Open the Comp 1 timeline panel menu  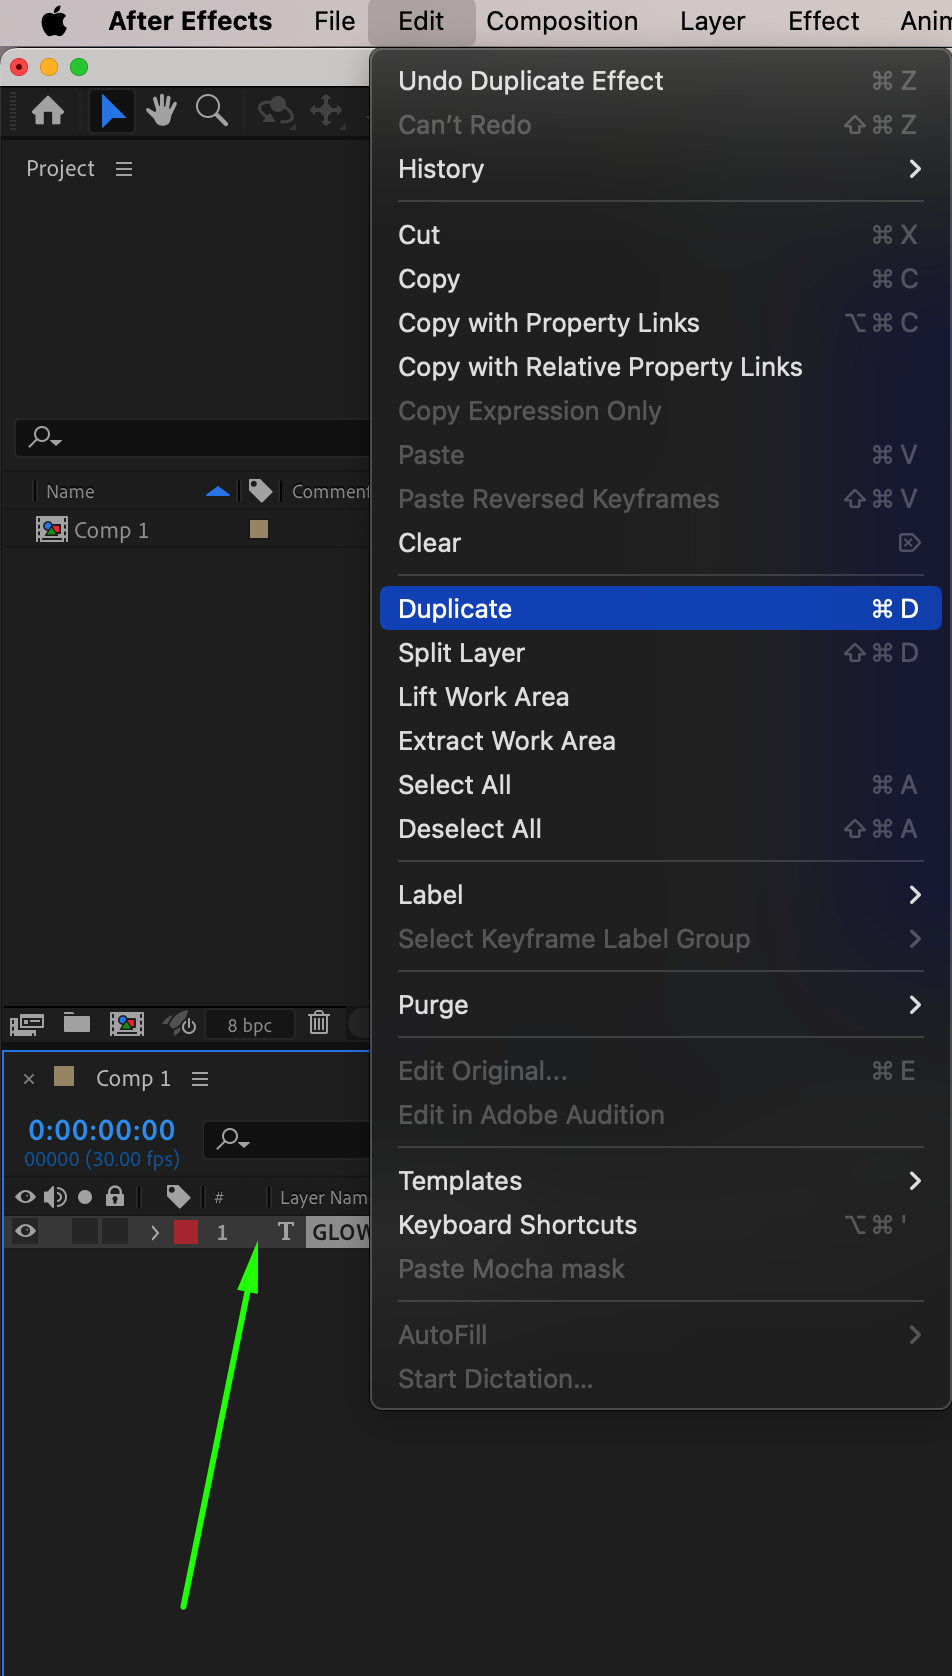click(x=200, y=1079)
